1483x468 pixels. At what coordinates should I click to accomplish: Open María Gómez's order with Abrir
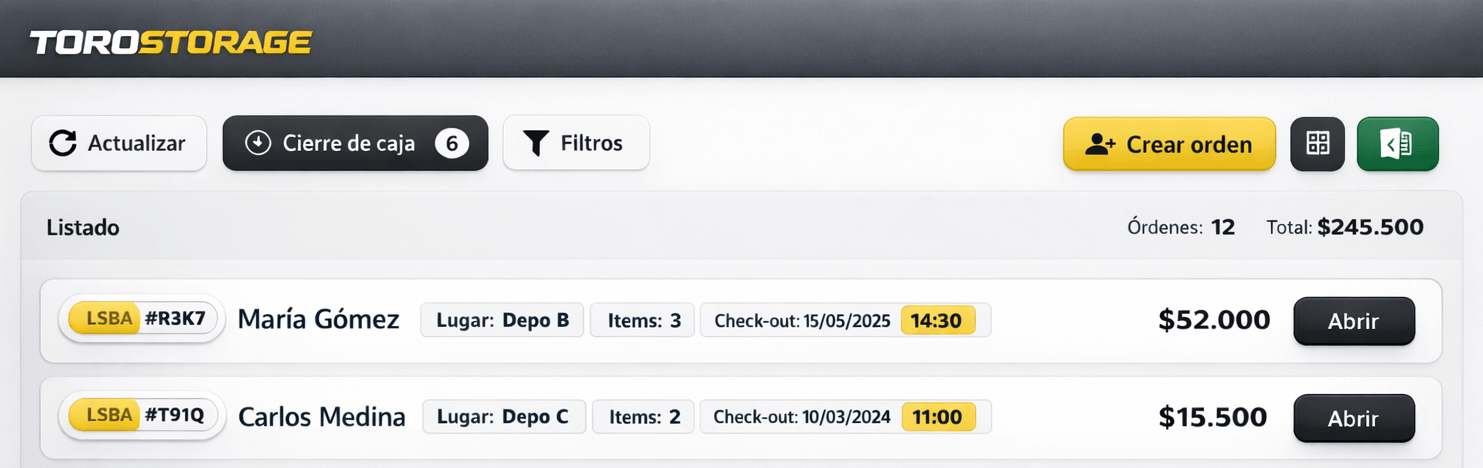(1353, 321)
